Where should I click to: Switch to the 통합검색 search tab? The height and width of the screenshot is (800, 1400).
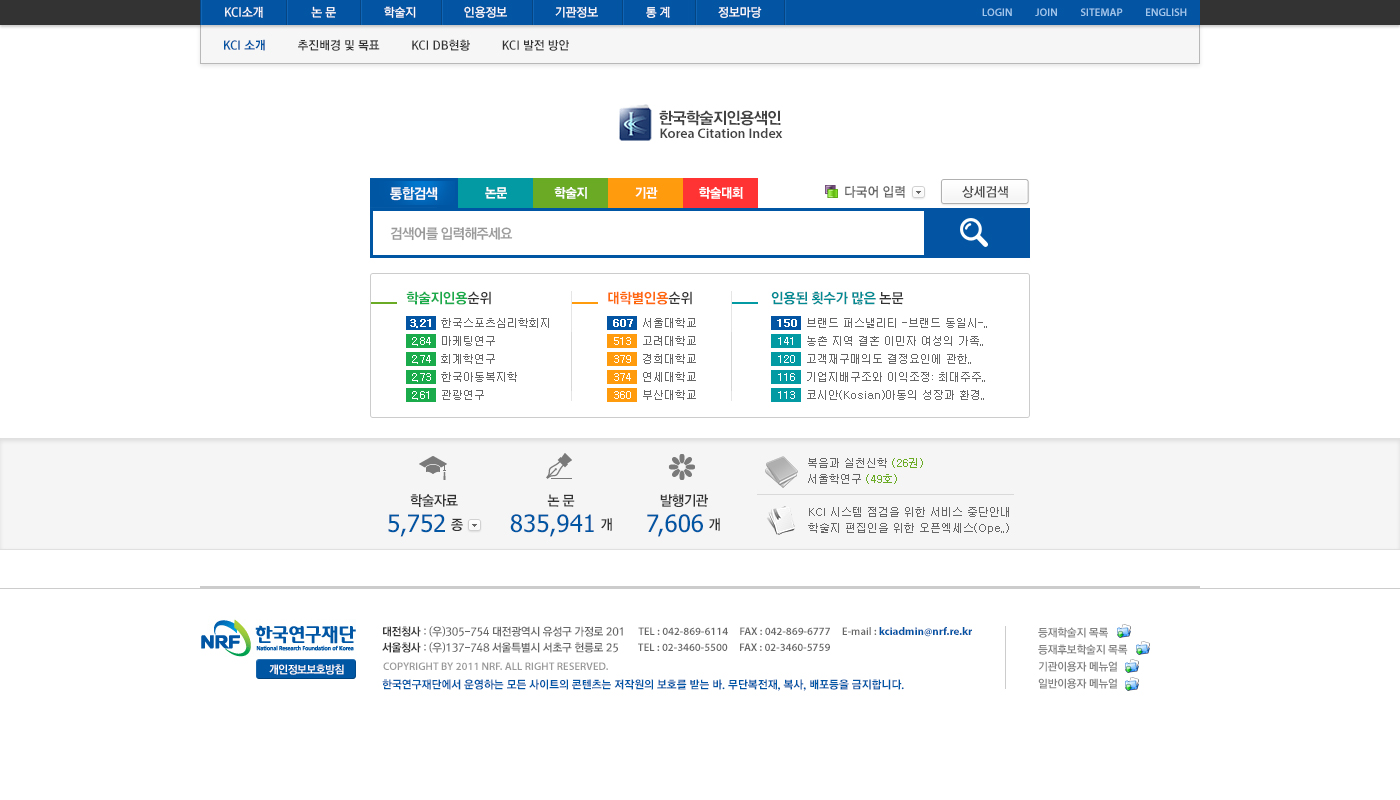point(414,193)
